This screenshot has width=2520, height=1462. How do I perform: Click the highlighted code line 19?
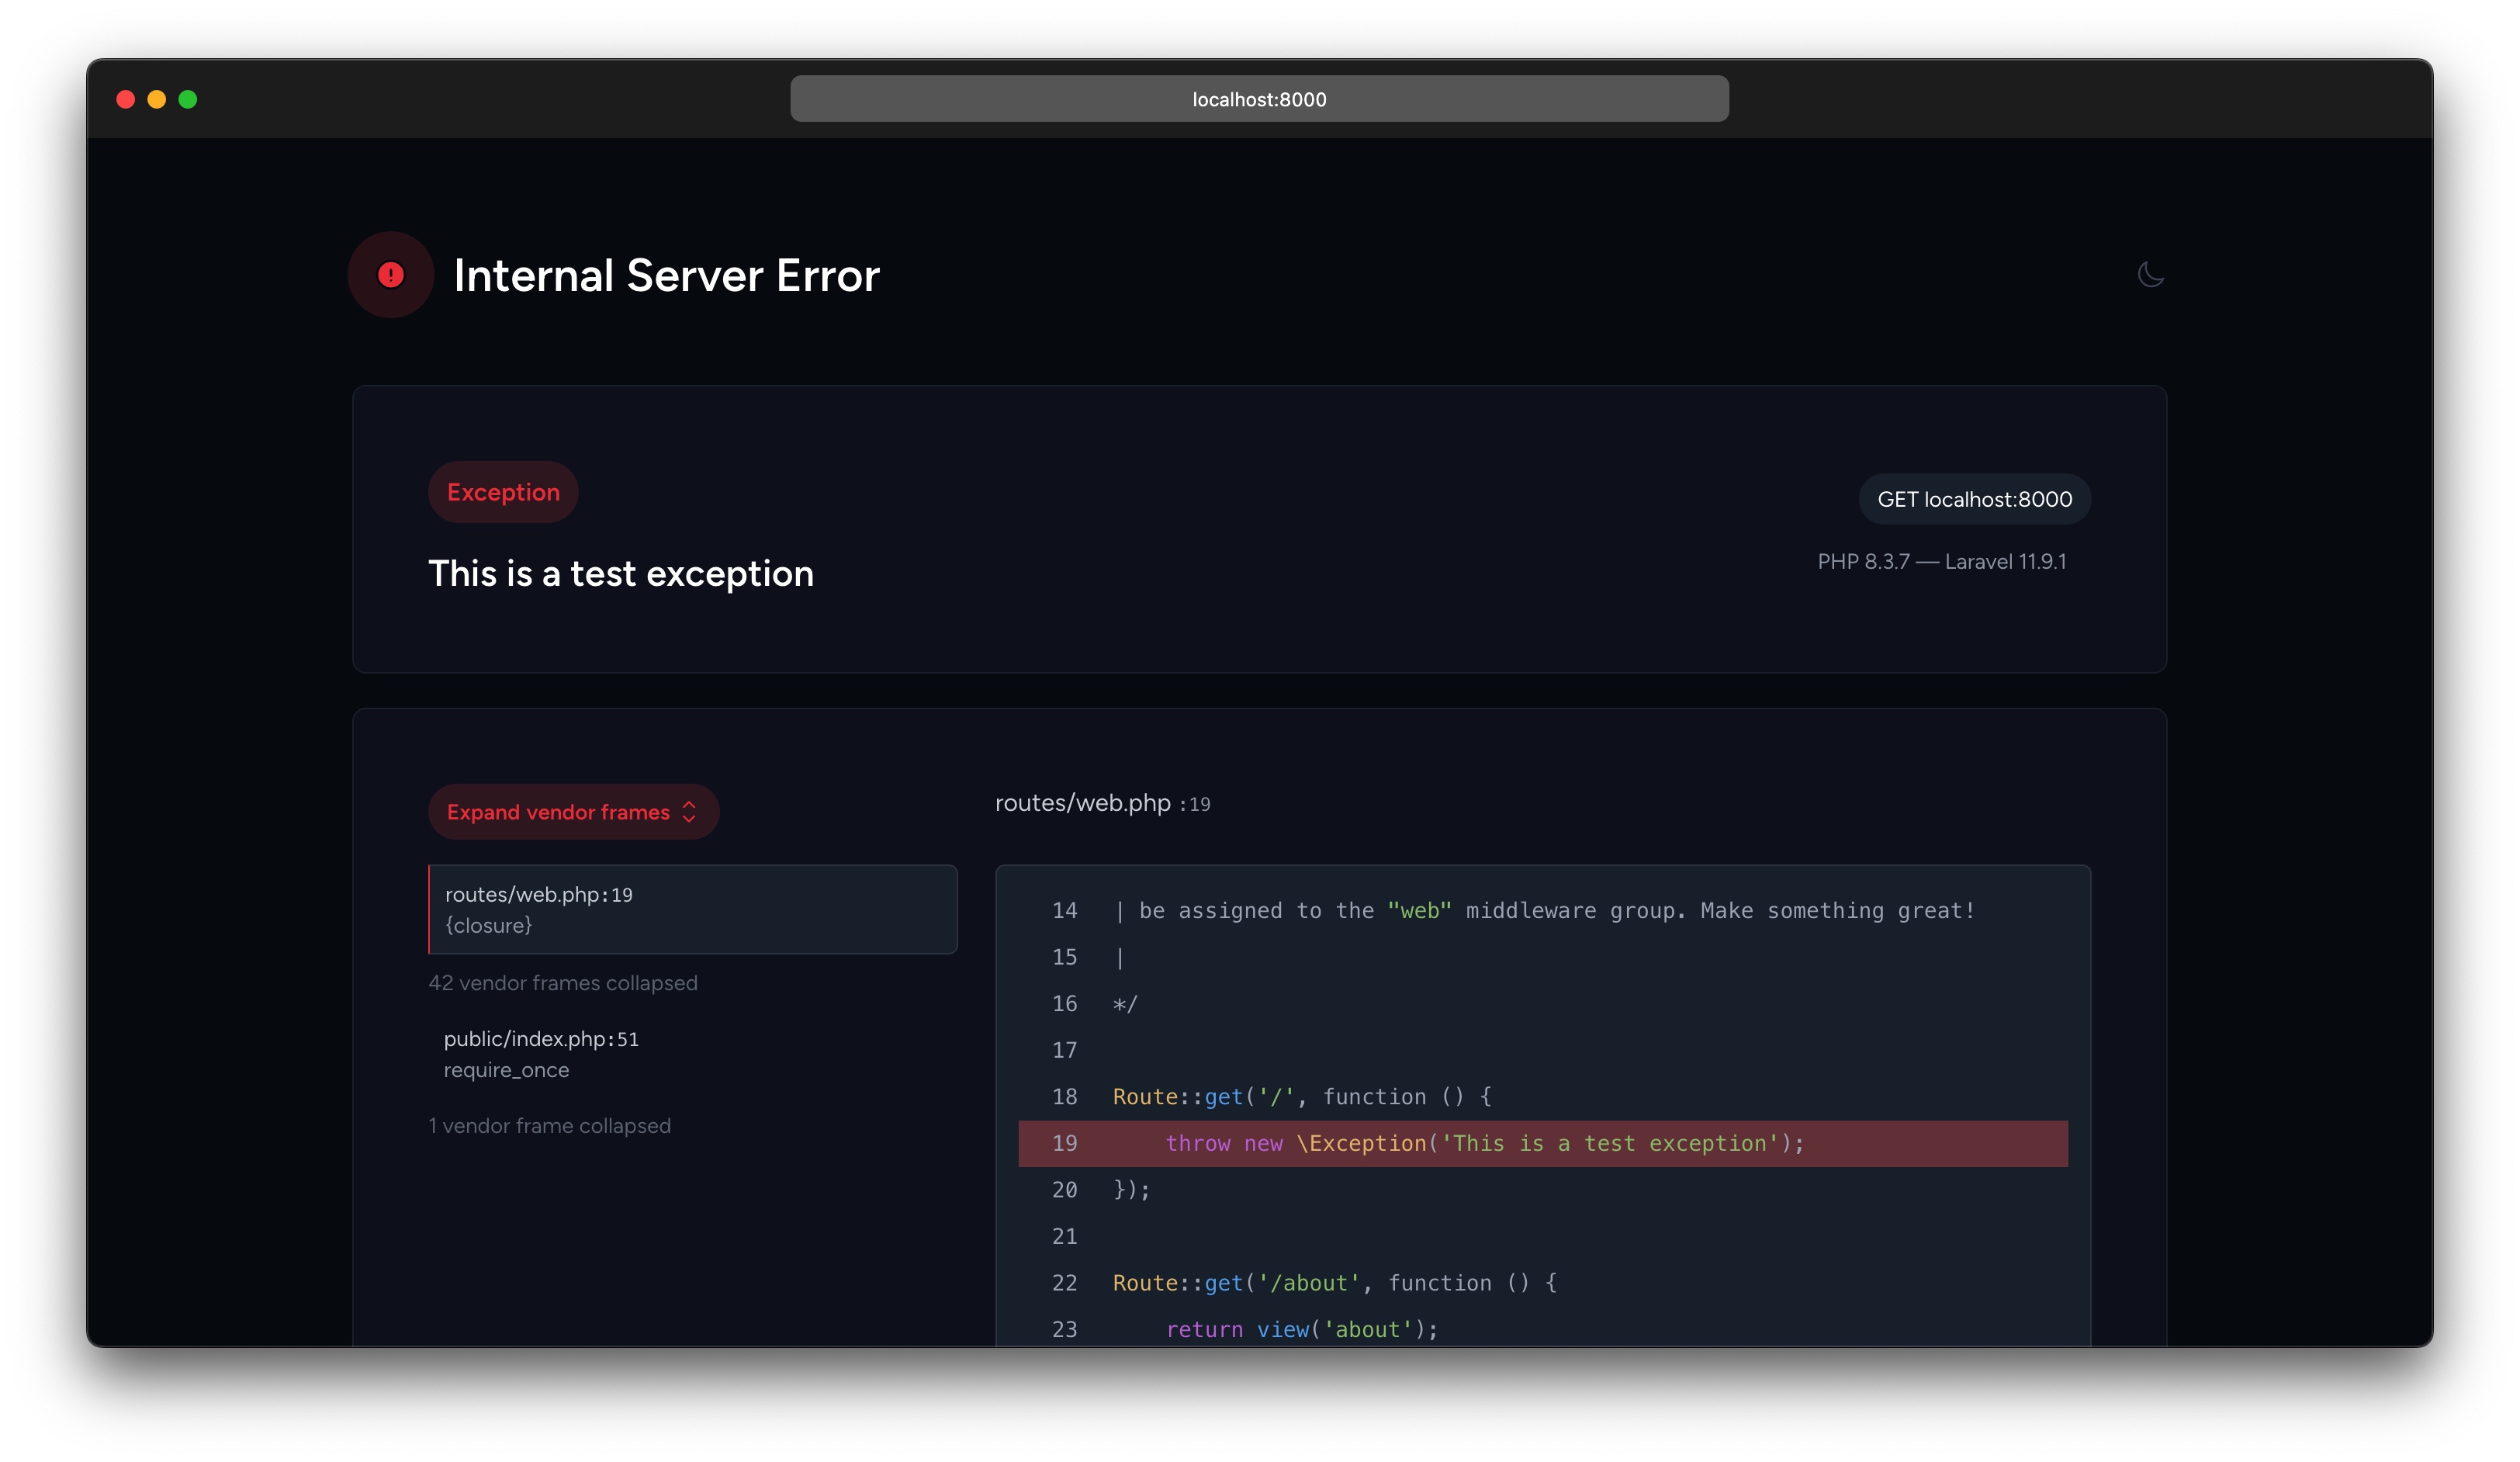coord(1542,1143)
